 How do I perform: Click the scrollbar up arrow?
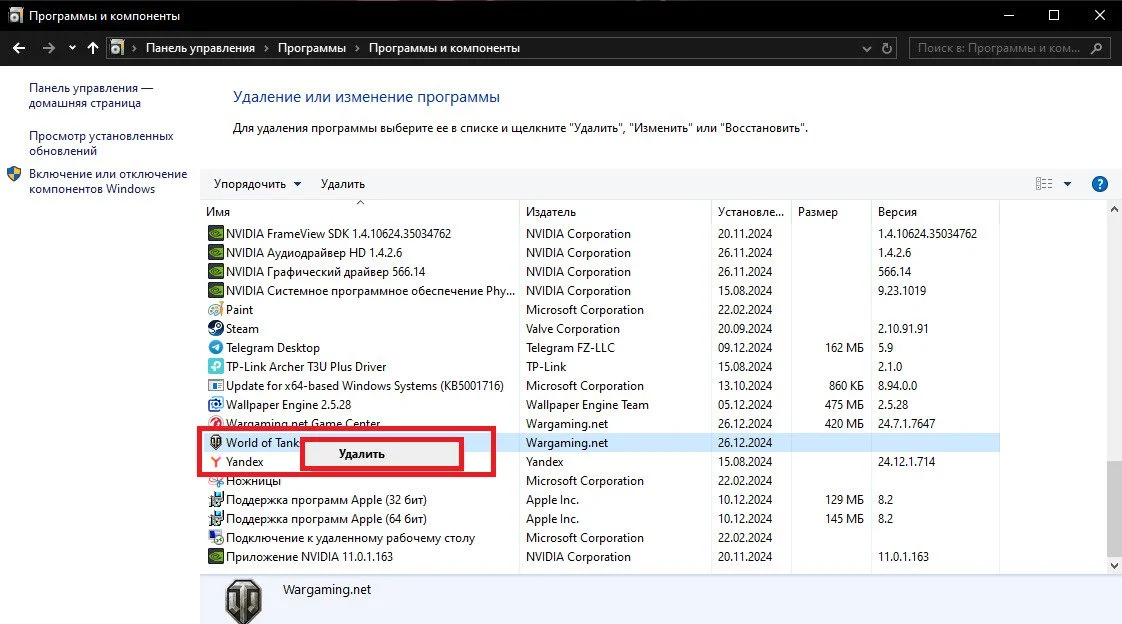click(x=1113, y=210)
